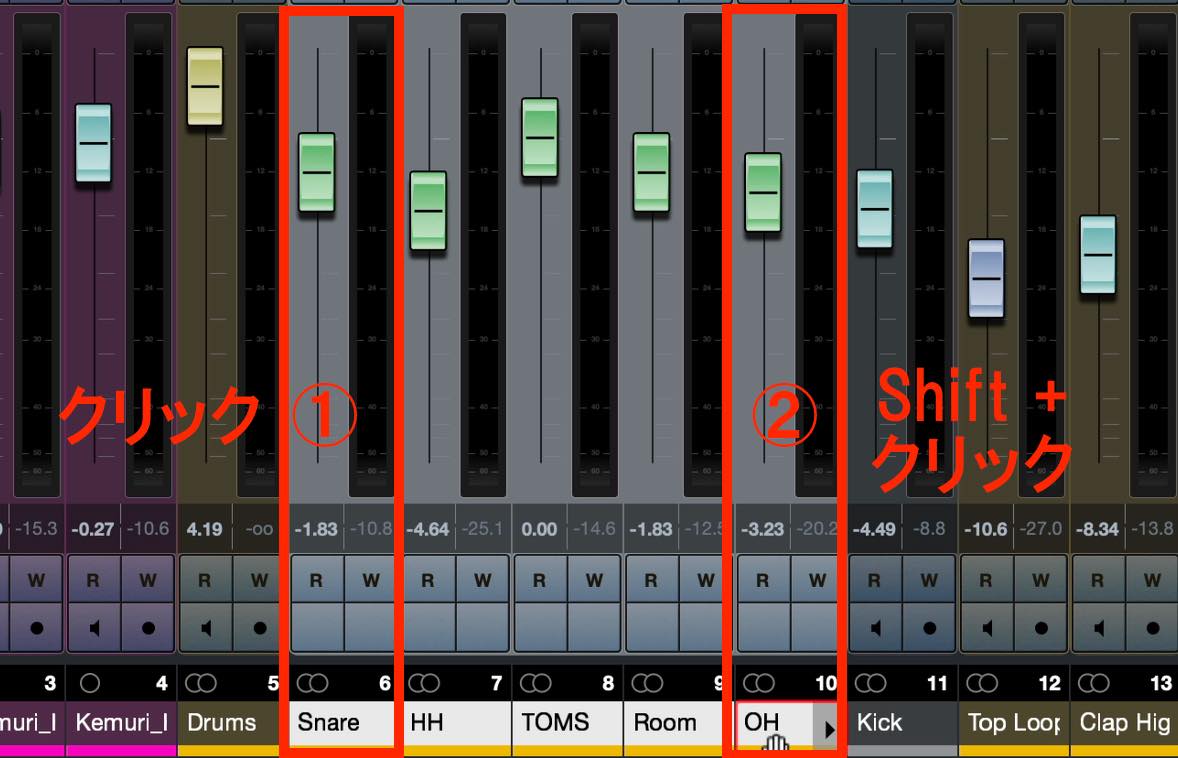Image resolution: width=1178 pixels, height=758 pixels.
Task: Enable Monitor speaker on the Top Loop channel
Action: pyautogui.click(x=986, y=628)
